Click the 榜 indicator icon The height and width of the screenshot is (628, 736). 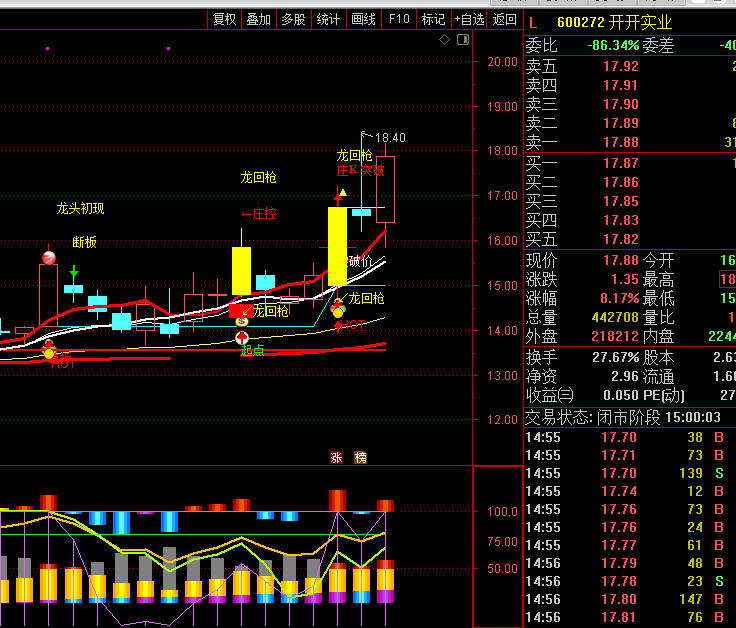(360, 457)
